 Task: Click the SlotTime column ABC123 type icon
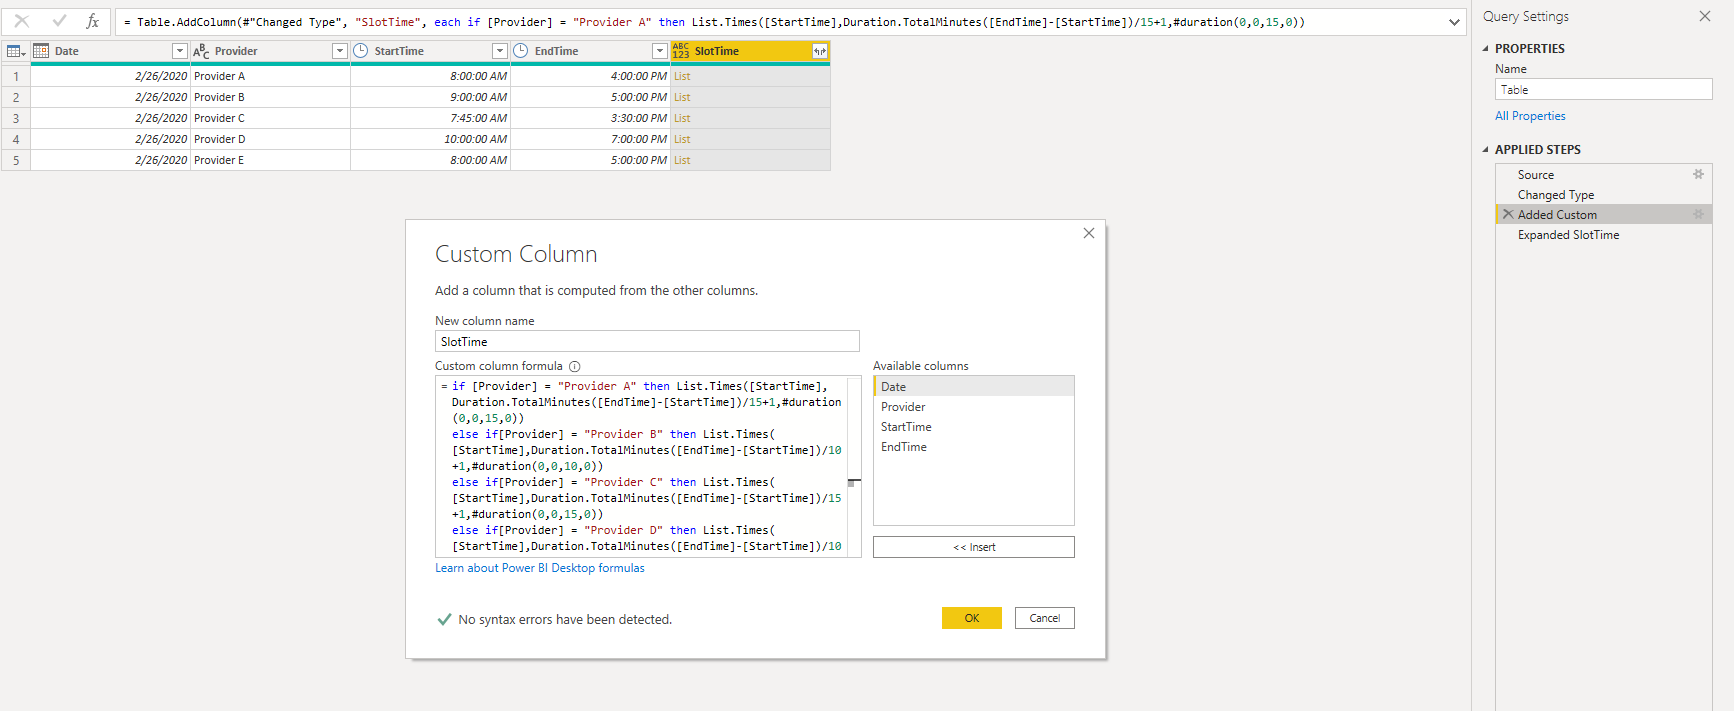(681, 51)
